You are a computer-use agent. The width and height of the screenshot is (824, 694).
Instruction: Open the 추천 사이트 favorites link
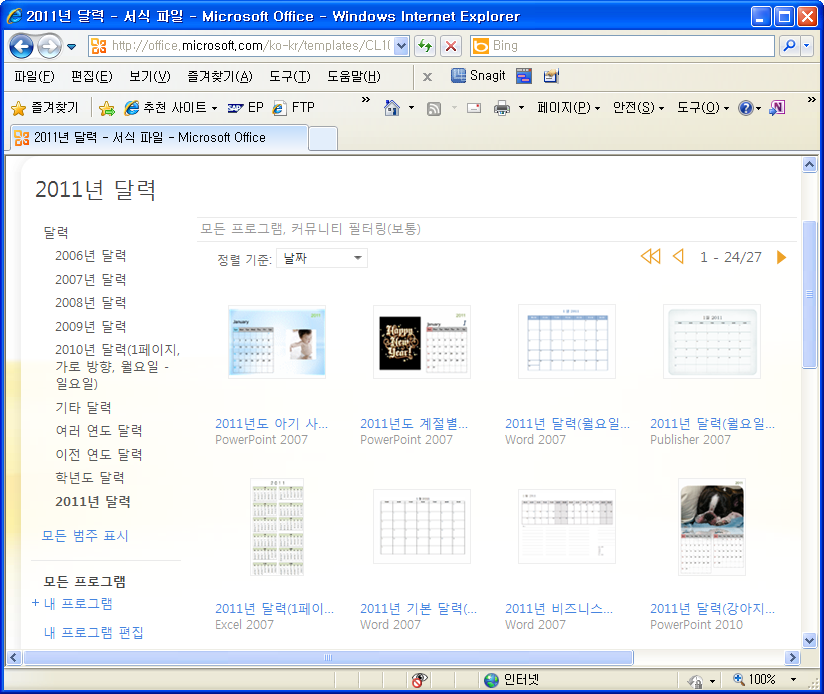click(x=170, y=108)
